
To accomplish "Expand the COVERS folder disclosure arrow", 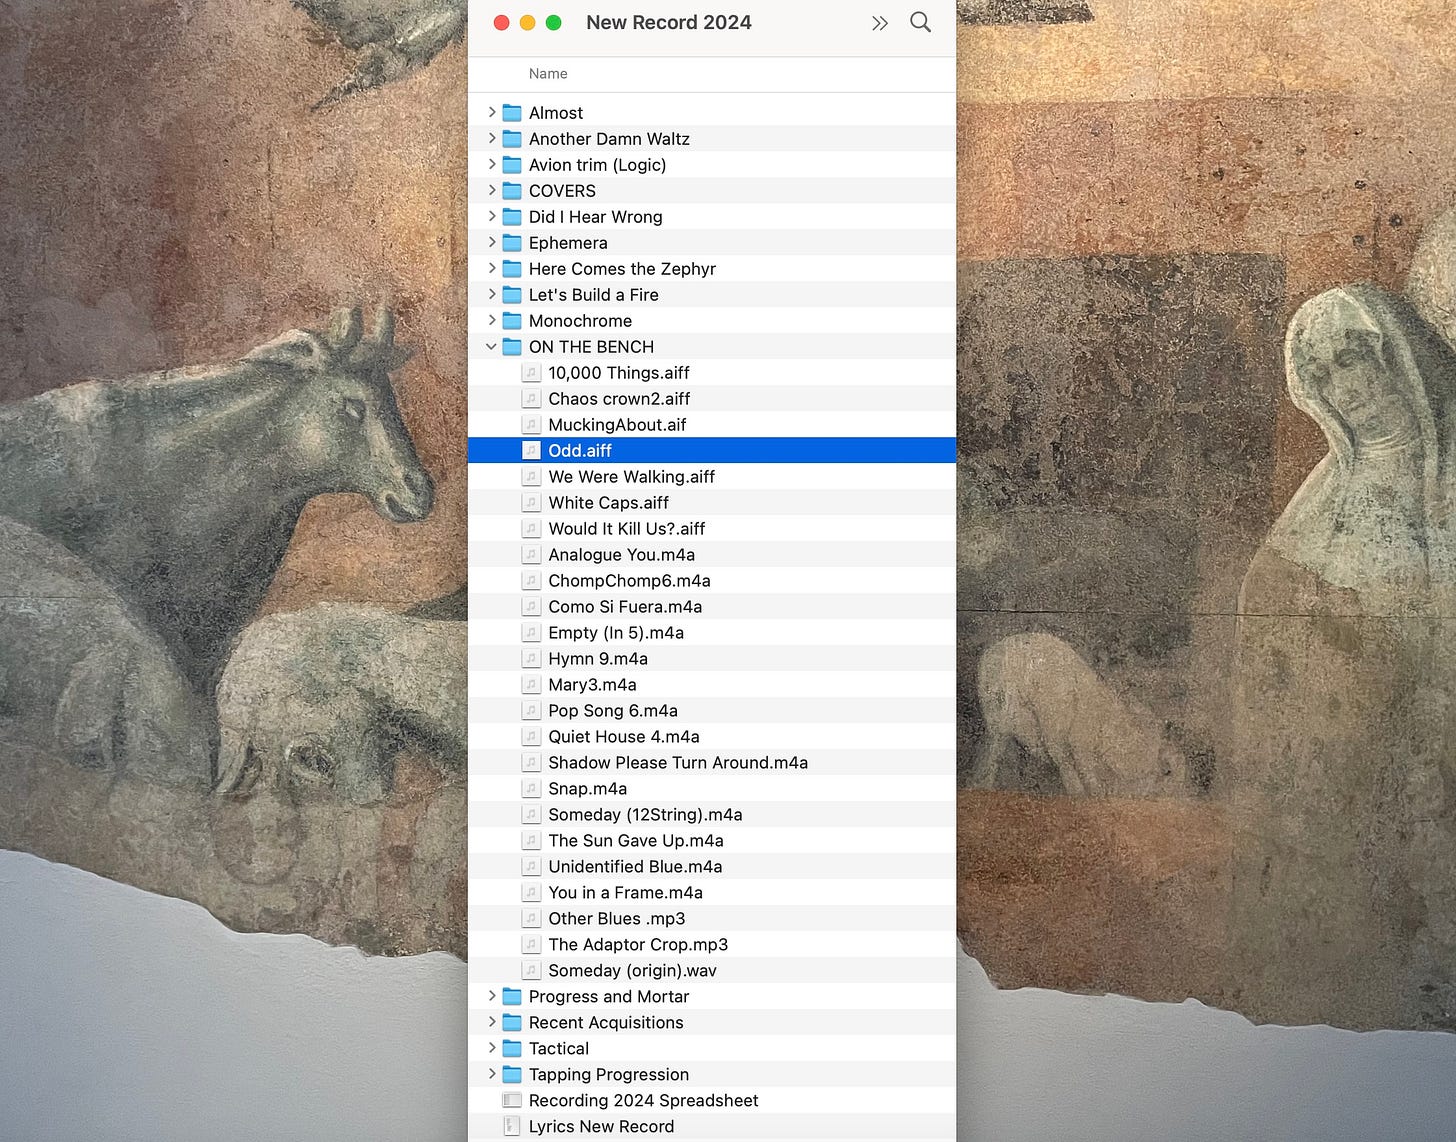I will [x=491, y=191].
